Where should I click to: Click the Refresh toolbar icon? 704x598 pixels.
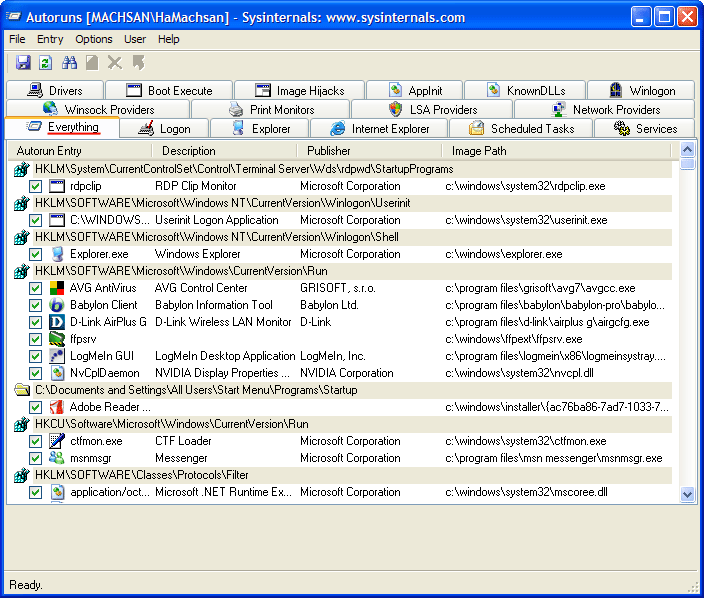point(45,63)
